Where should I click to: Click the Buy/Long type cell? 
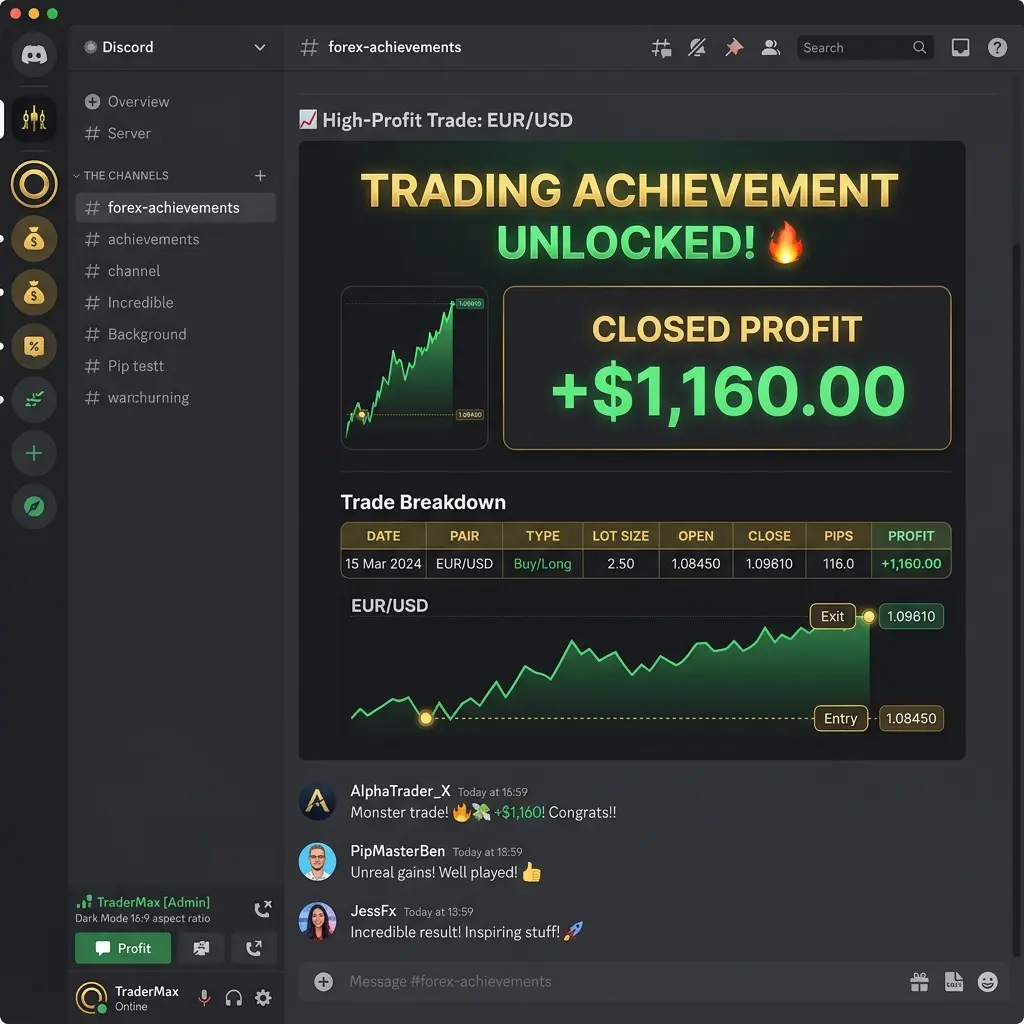[542, 564]
